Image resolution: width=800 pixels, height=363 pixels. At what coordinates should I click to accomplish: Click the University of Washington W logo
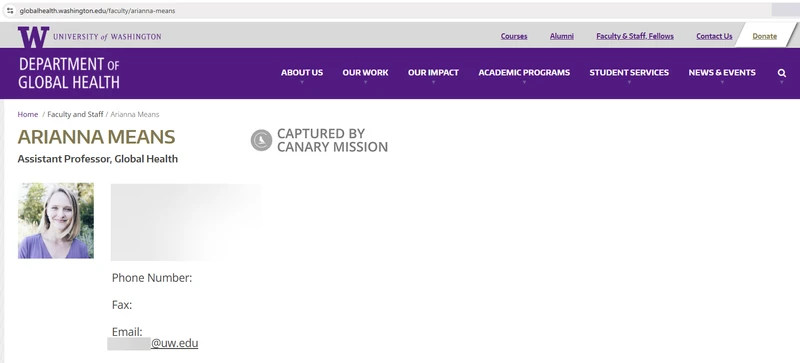(x=34, y=37)
